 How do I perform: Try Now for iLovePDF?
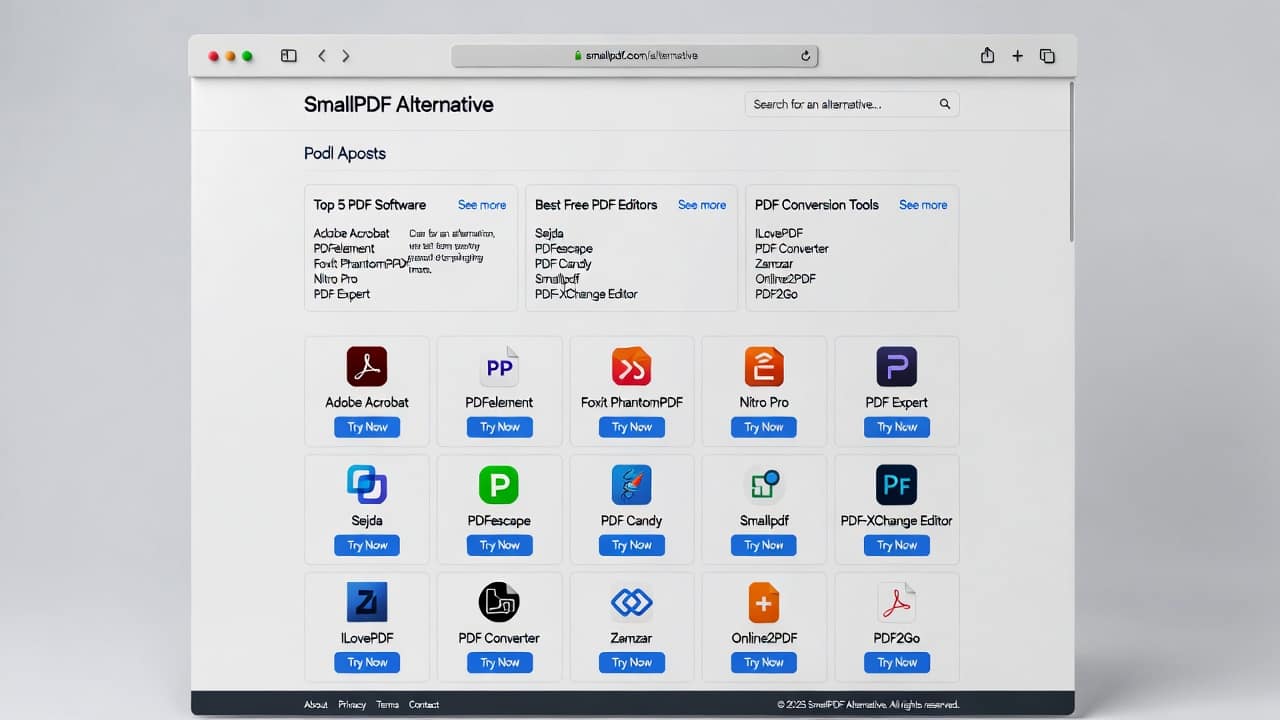367,662
